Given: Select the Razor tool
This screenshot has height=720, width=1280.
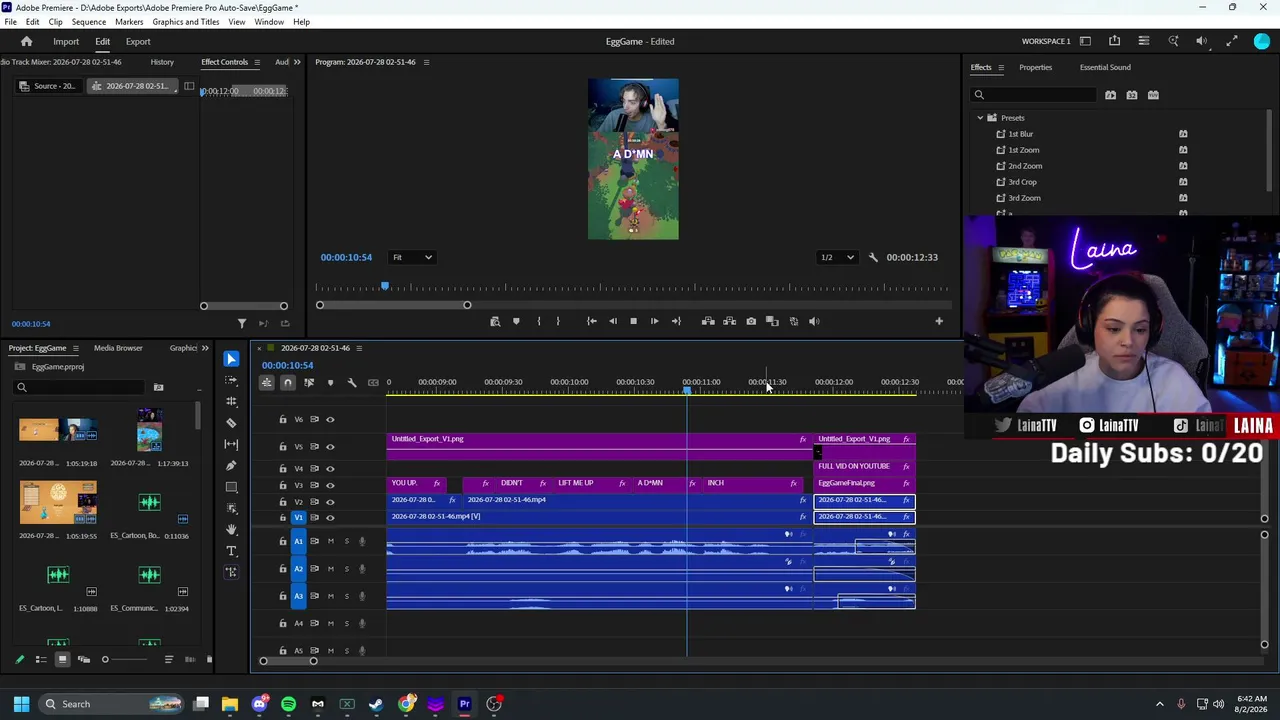Looking at the screenshot, I should (x=231, y=423).
